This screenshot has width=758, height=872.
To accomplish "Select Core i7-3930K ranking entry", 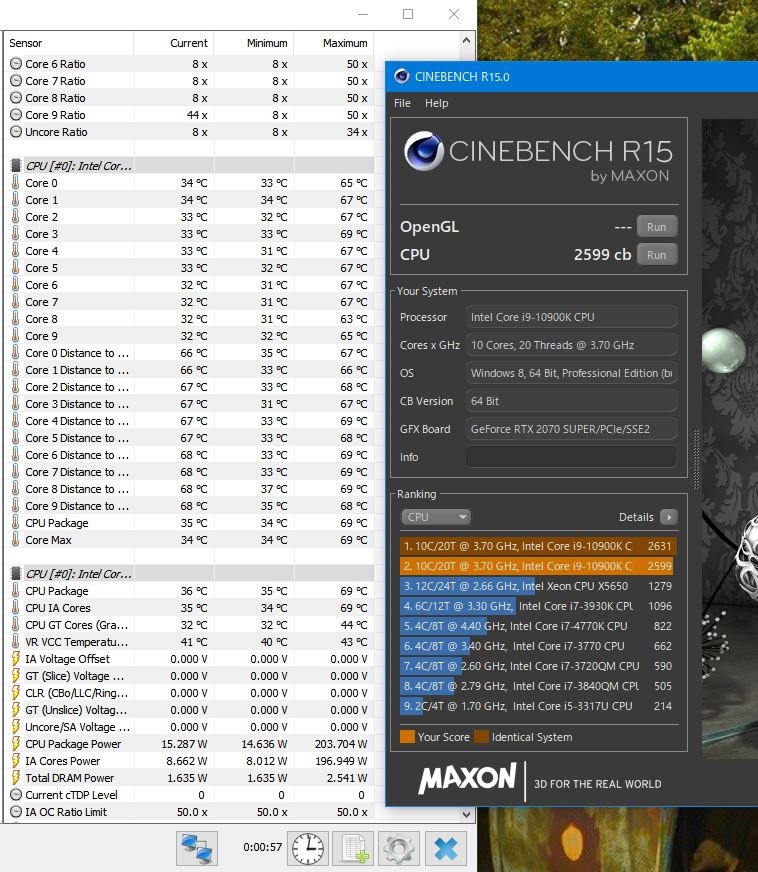I will coord(537,606).
